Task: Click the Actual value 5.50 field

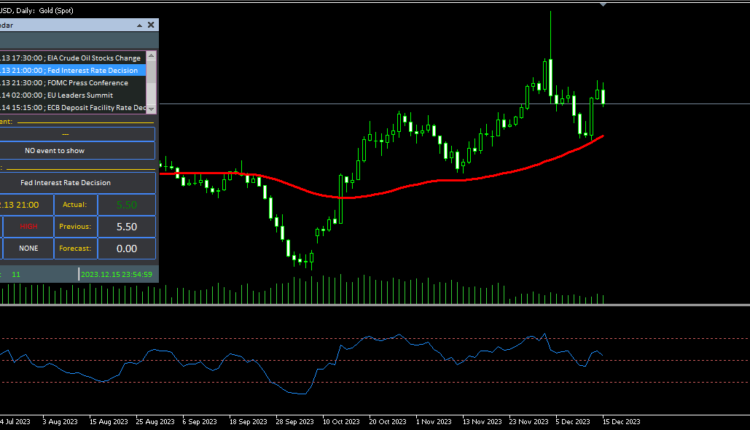Action: tap(126, 204)
